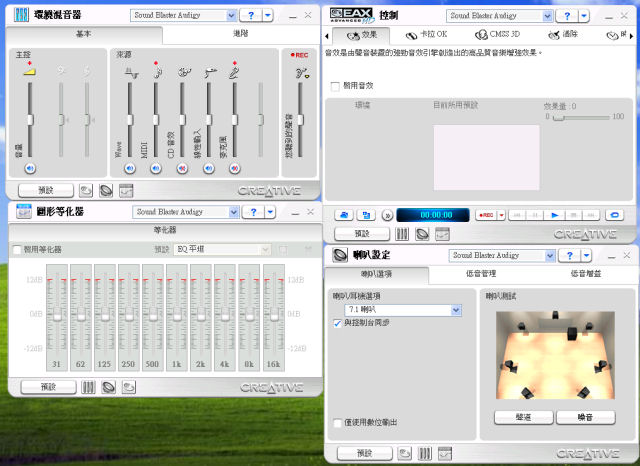Screen dimensions: 640x466
Task: Expand the help arrow menu in EAX Control
Action: 584,16
